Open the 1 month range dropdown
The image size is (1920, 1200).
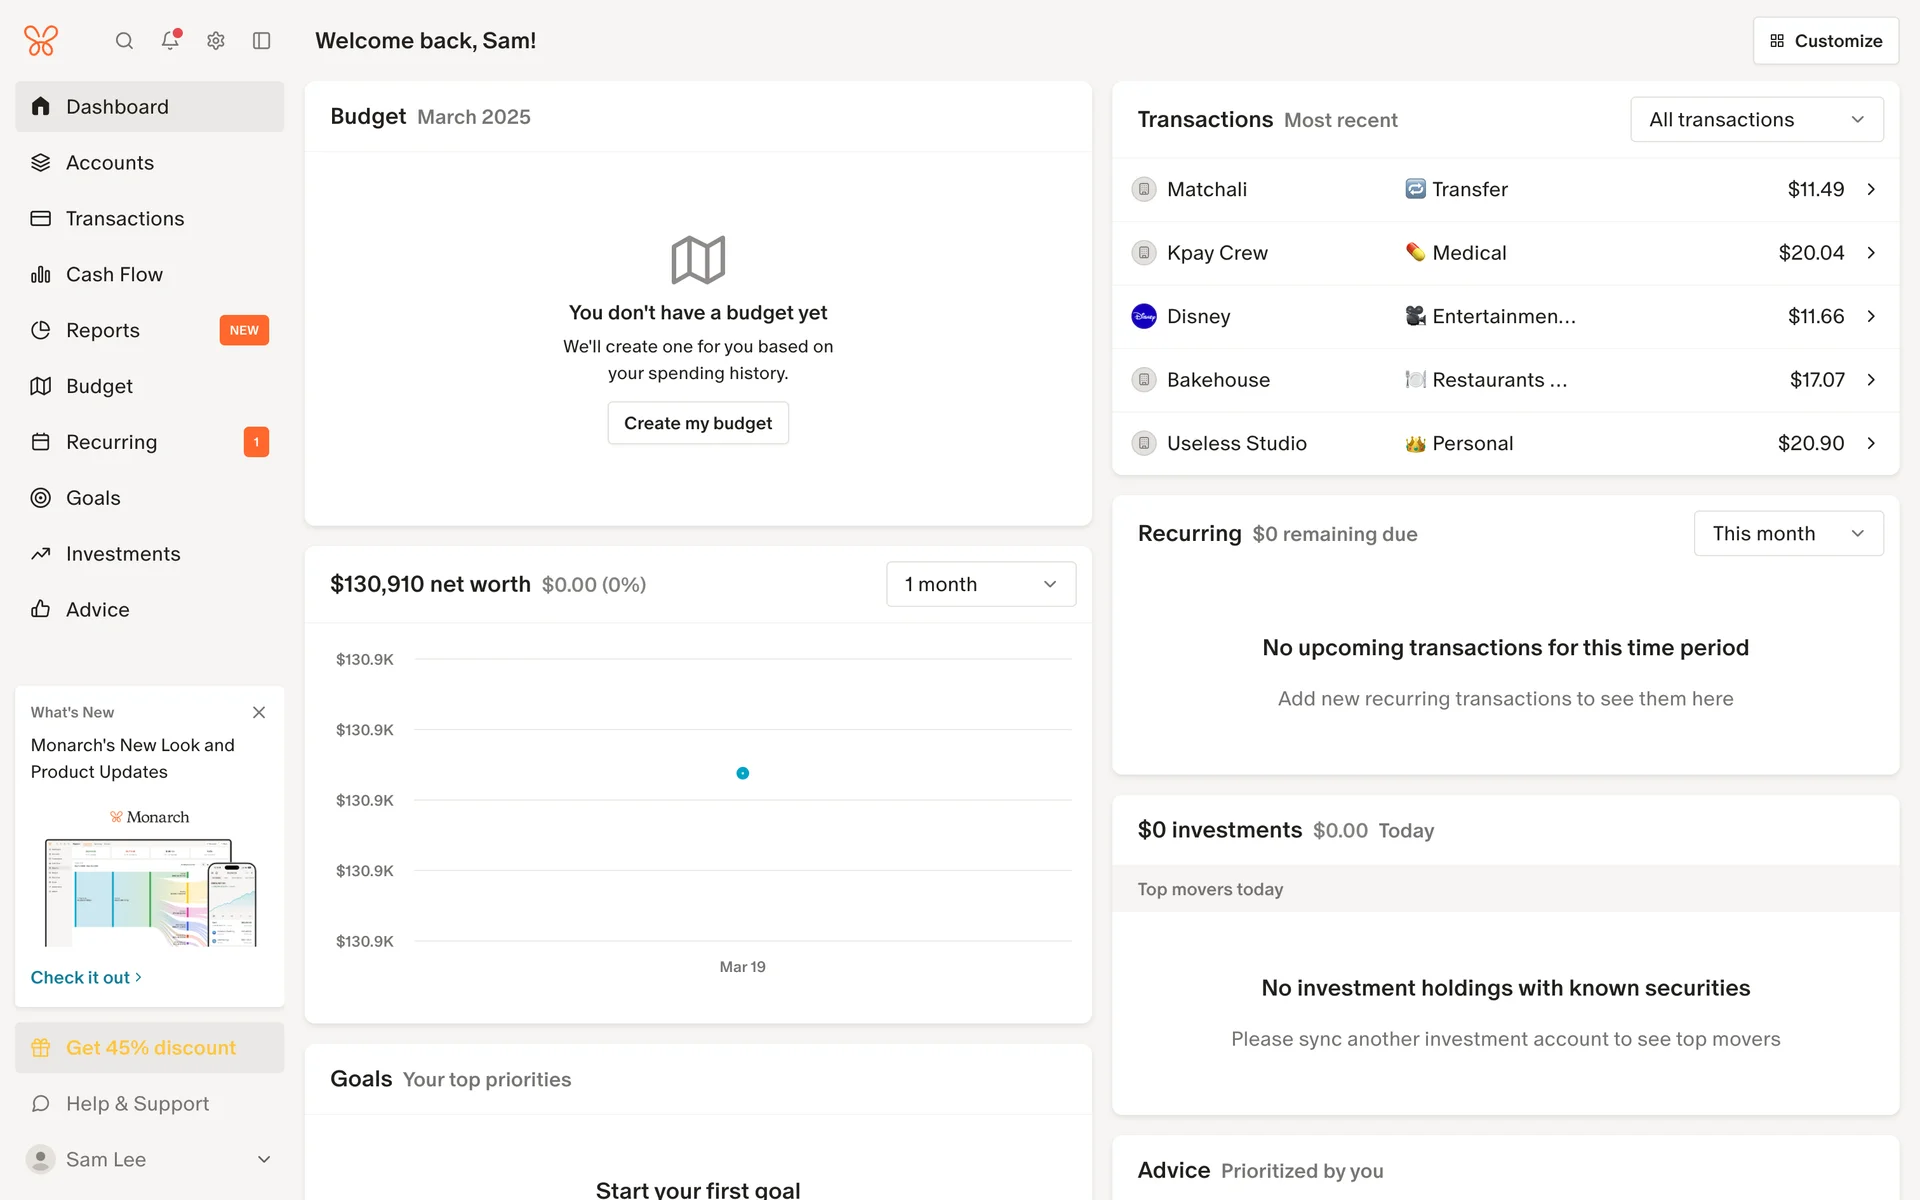(980, 584)
